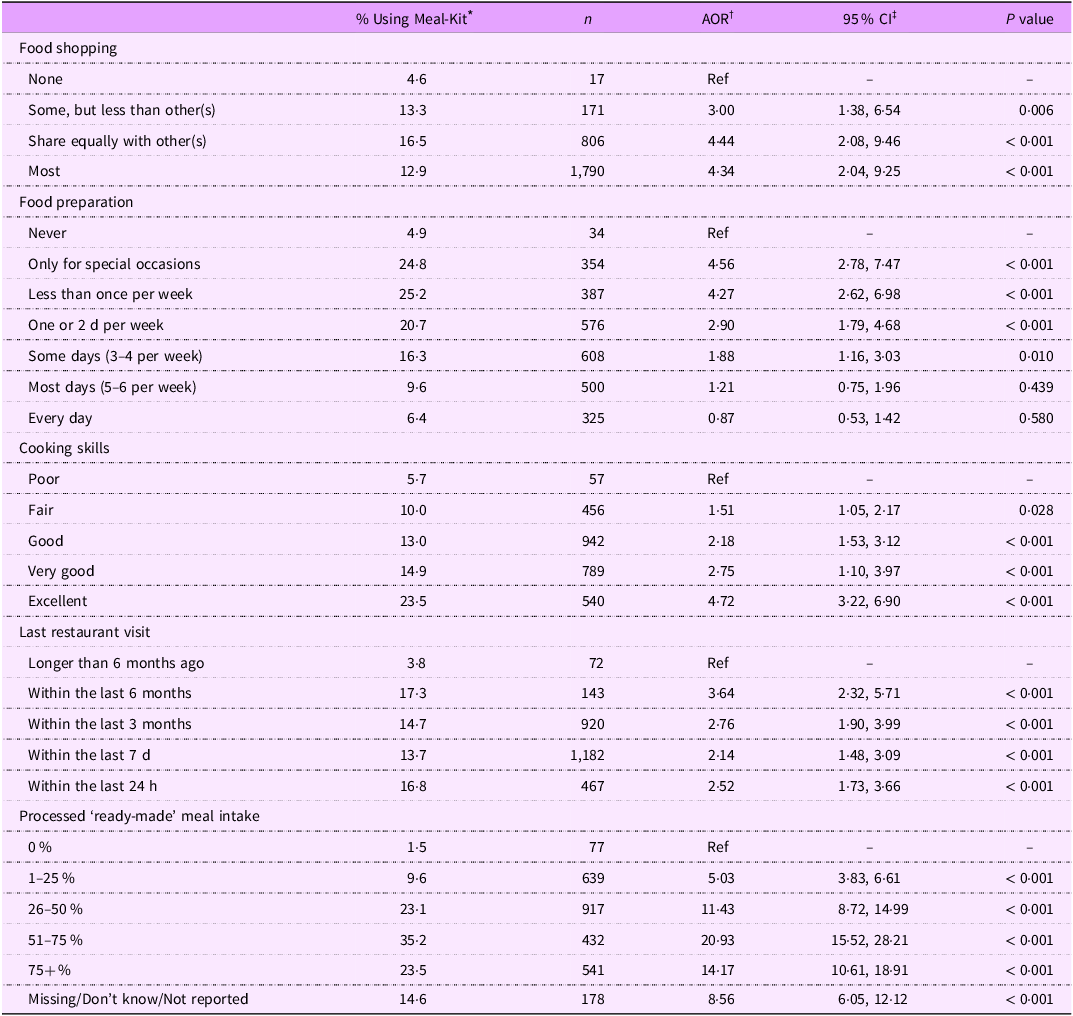Click the 'Food shopping' section heading
Image resolution: width=1073 pixels, height=1016 pixels.
pyautogui.click(x=68, y=48)
